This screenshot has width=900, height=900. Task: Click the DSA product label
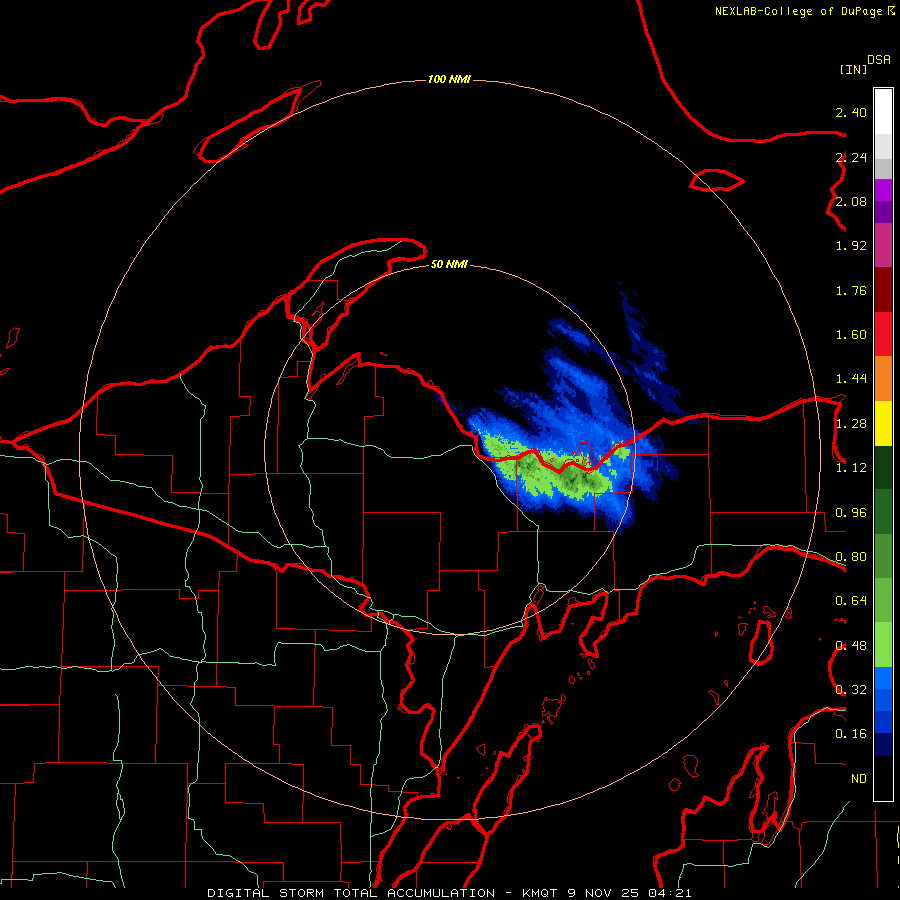coord(879,60)
